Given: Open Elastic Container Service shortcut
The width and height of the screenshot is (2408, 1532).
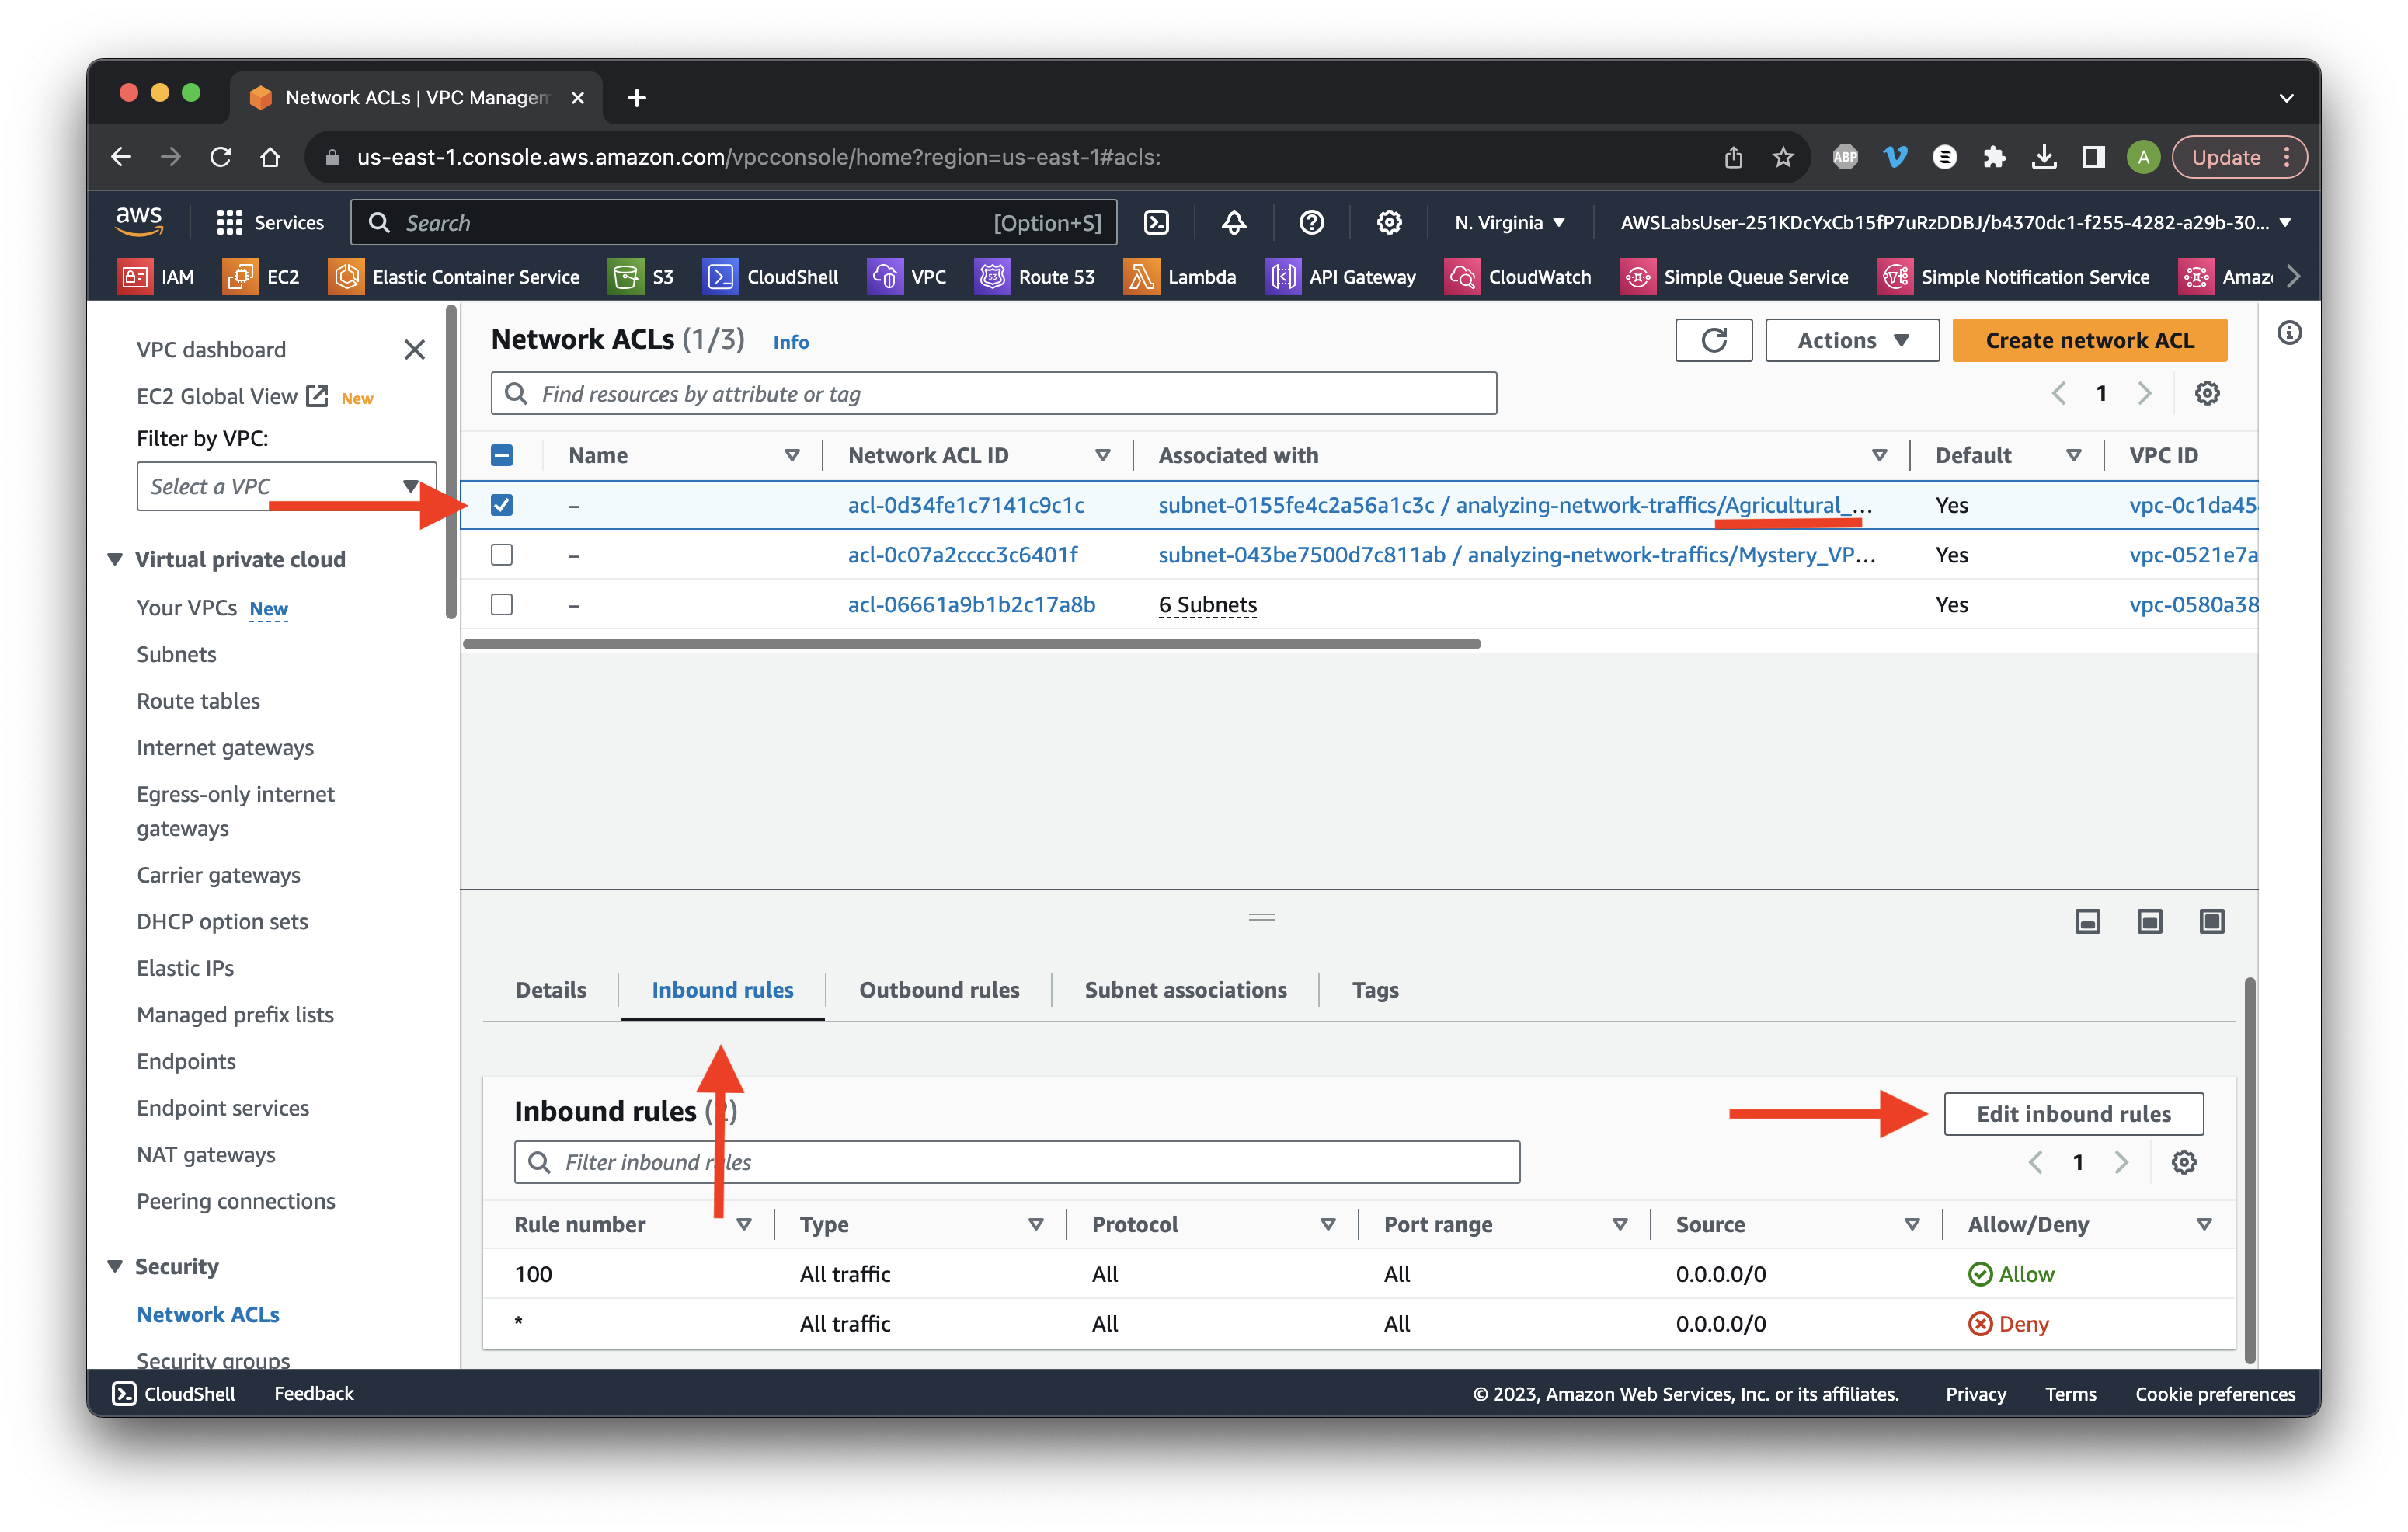Looking at the screenshot, I should point(454,277).
